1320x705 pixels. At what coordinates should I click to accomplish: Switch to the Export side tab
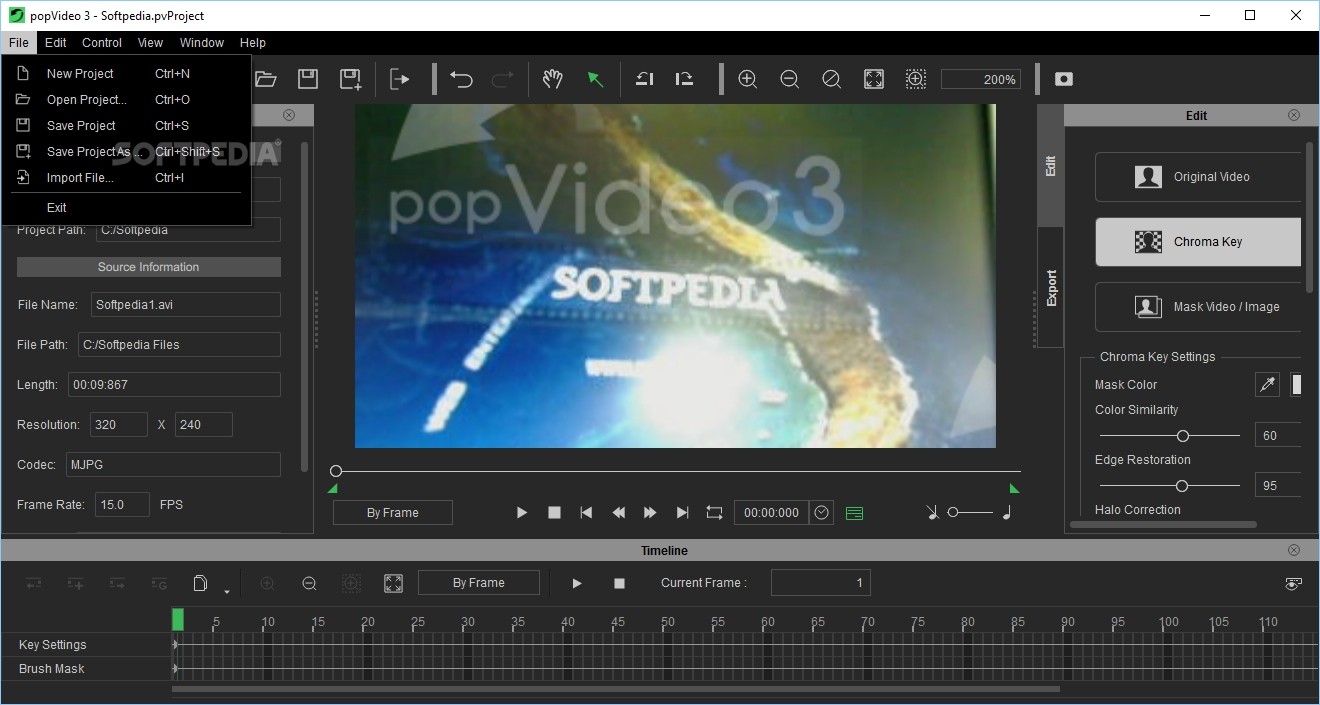pyautogui.click(x=1051, y=287)
